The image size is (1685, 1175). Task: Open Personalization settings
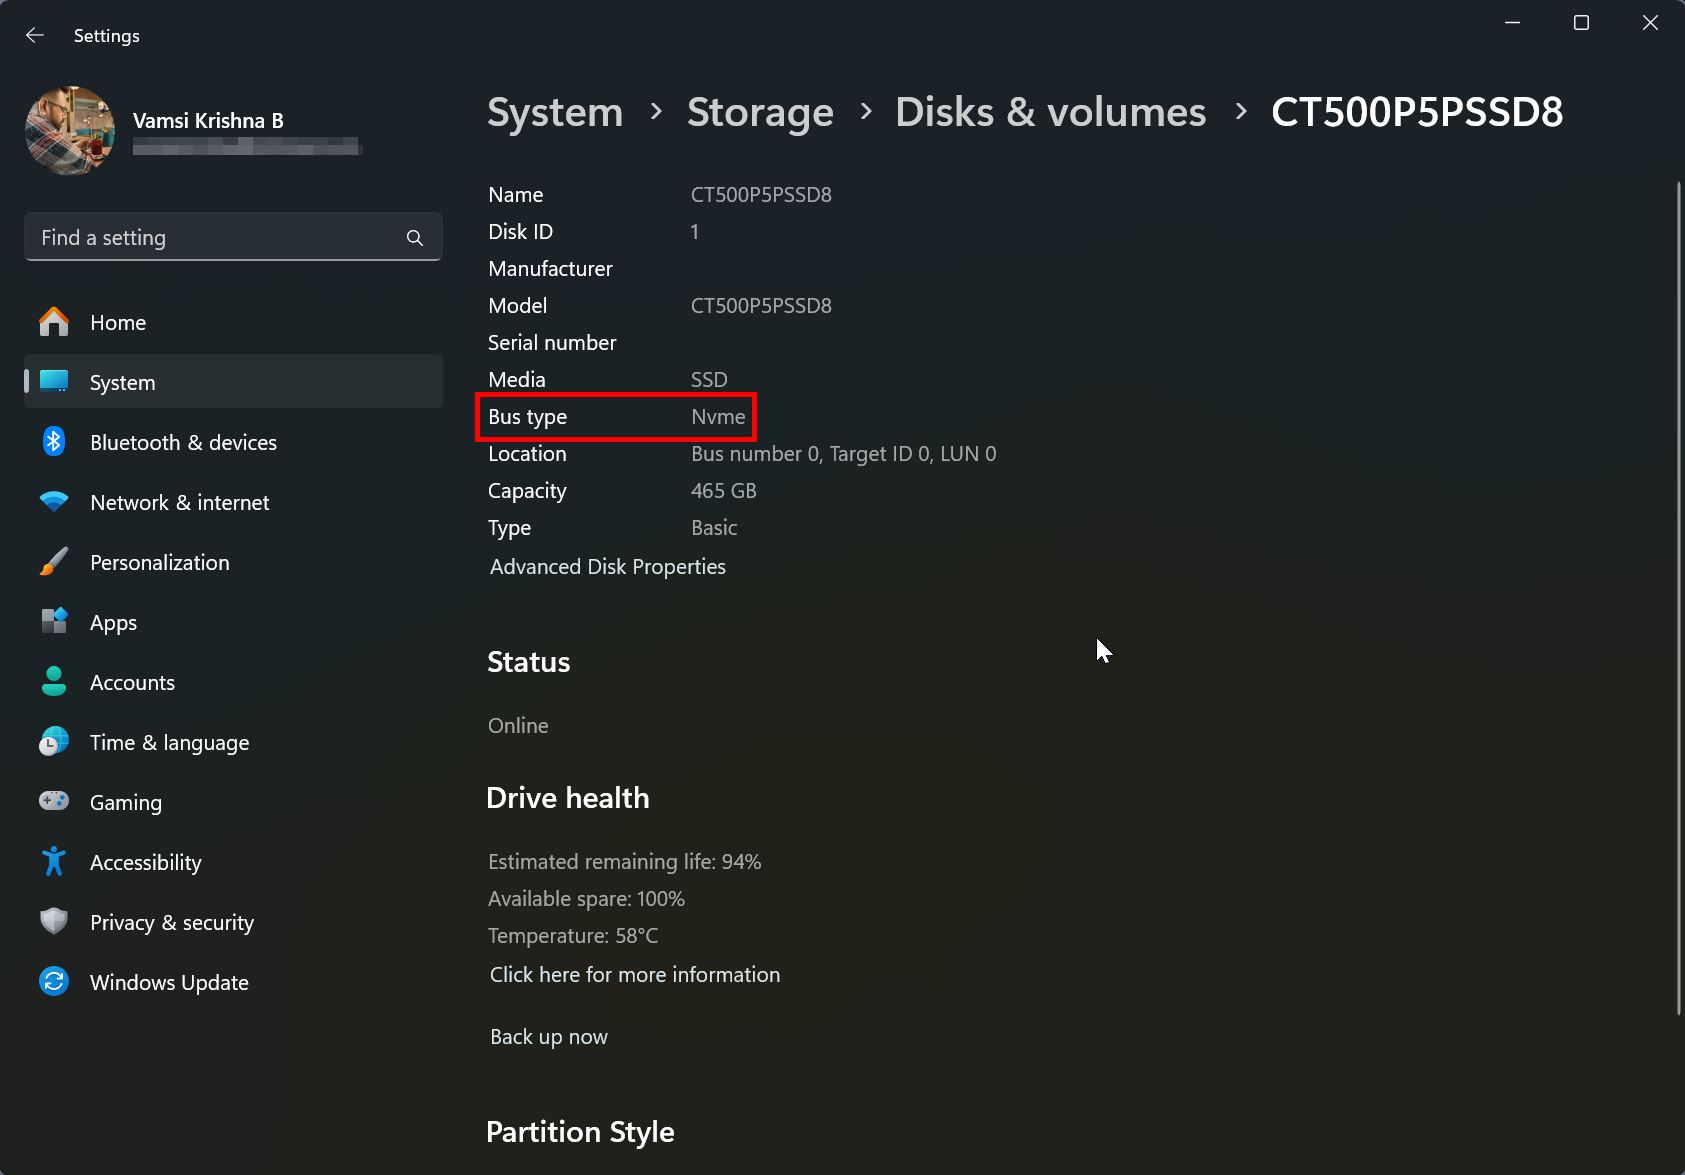(x=233, y=562)
